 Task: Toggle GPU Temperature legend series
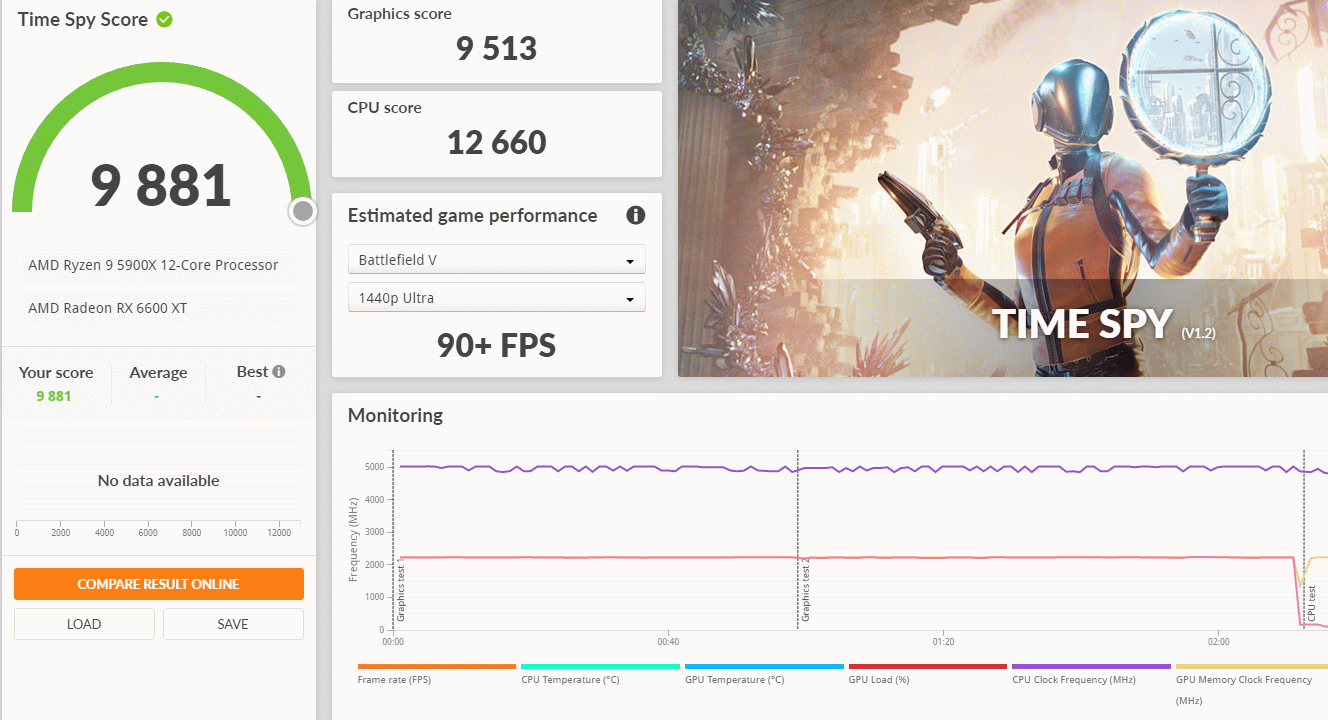pyautogui.click(x=764, y=674)
